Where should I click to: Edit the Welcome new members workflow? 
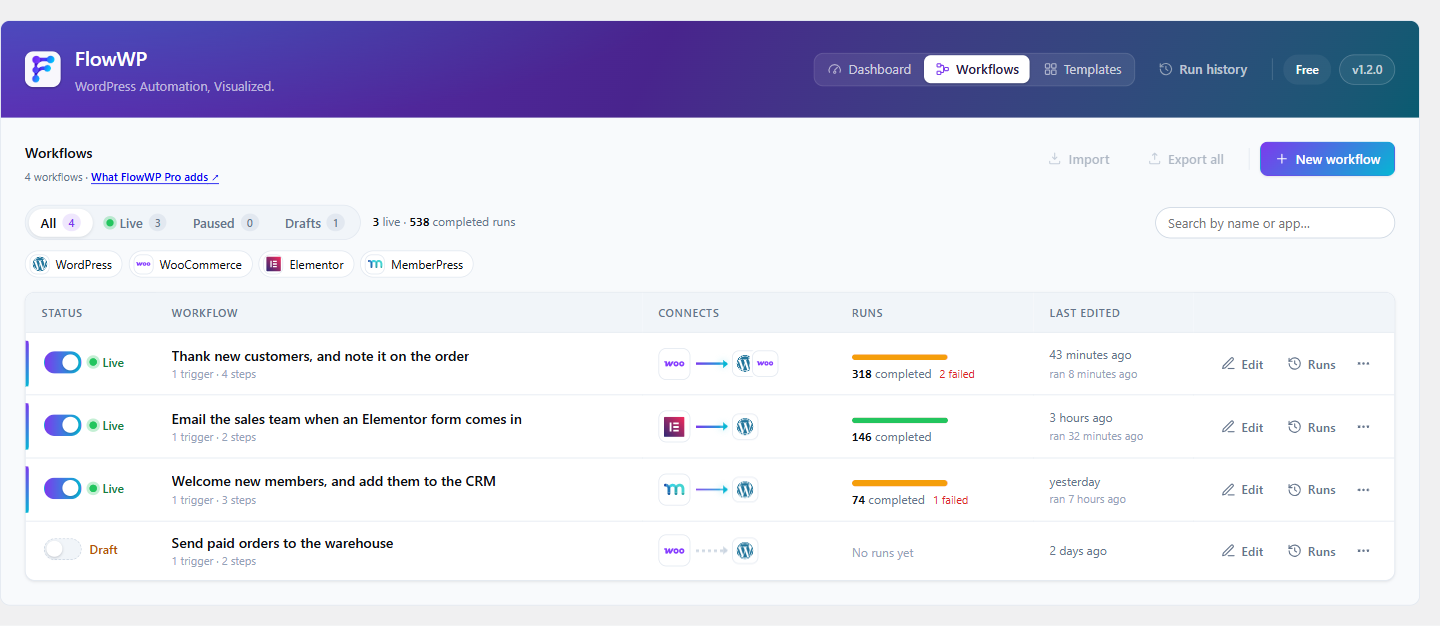point(1242,490)
